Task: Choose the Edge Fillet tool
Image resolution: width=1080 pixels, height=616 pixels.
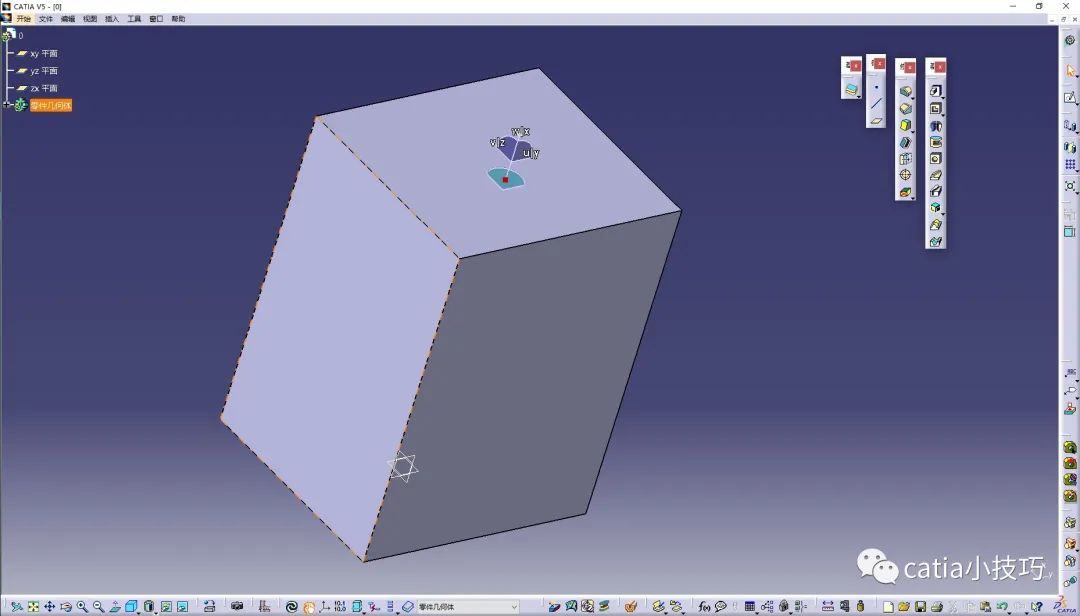Action: (905, 91)
